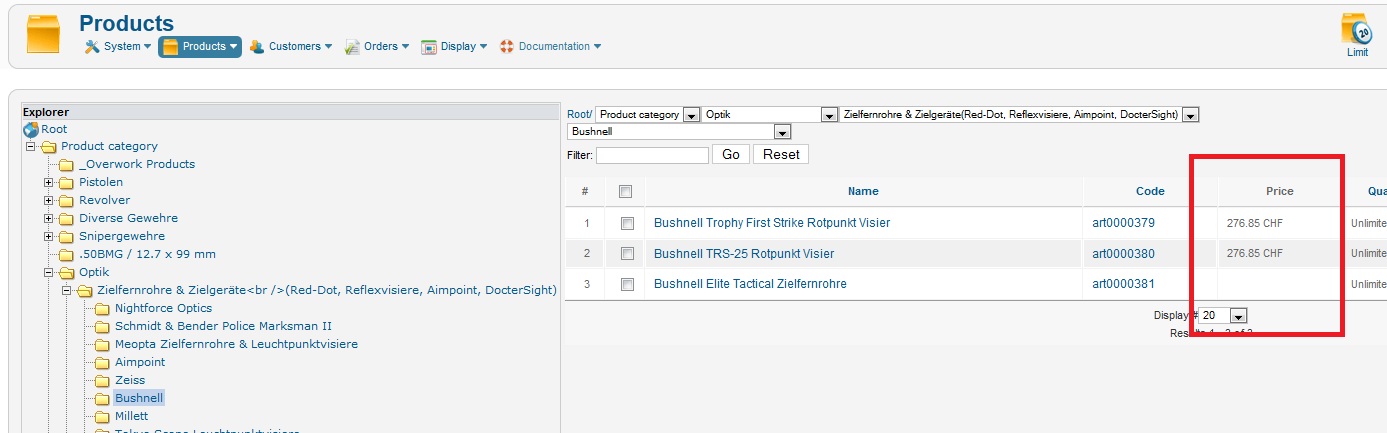This screenshot has height=433, width=1387.
Task: Click the Aimpoint folder icon
Action: pos(103,362)
